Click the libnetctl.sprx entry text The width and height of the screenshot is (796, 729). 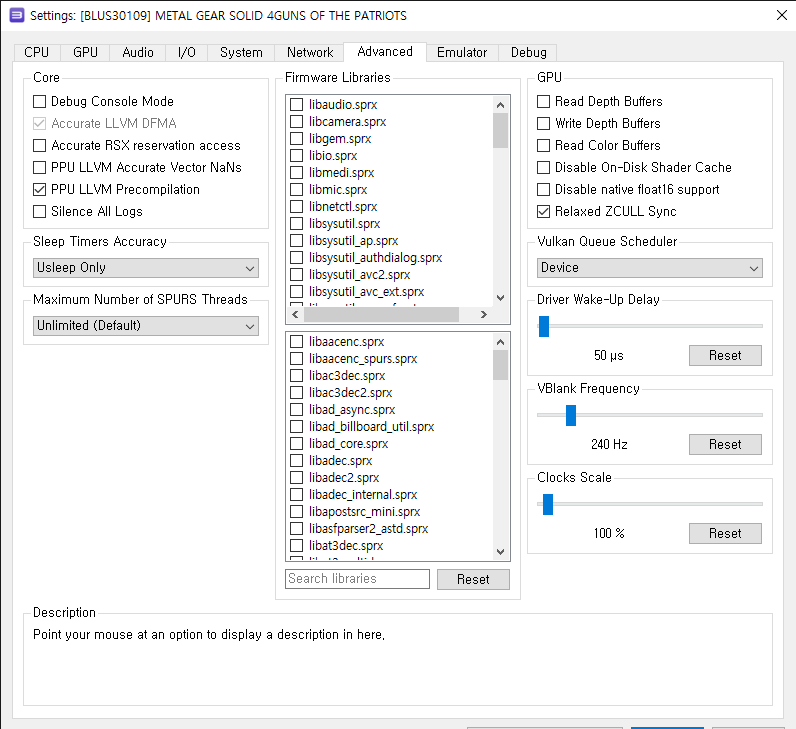point(343,207)
